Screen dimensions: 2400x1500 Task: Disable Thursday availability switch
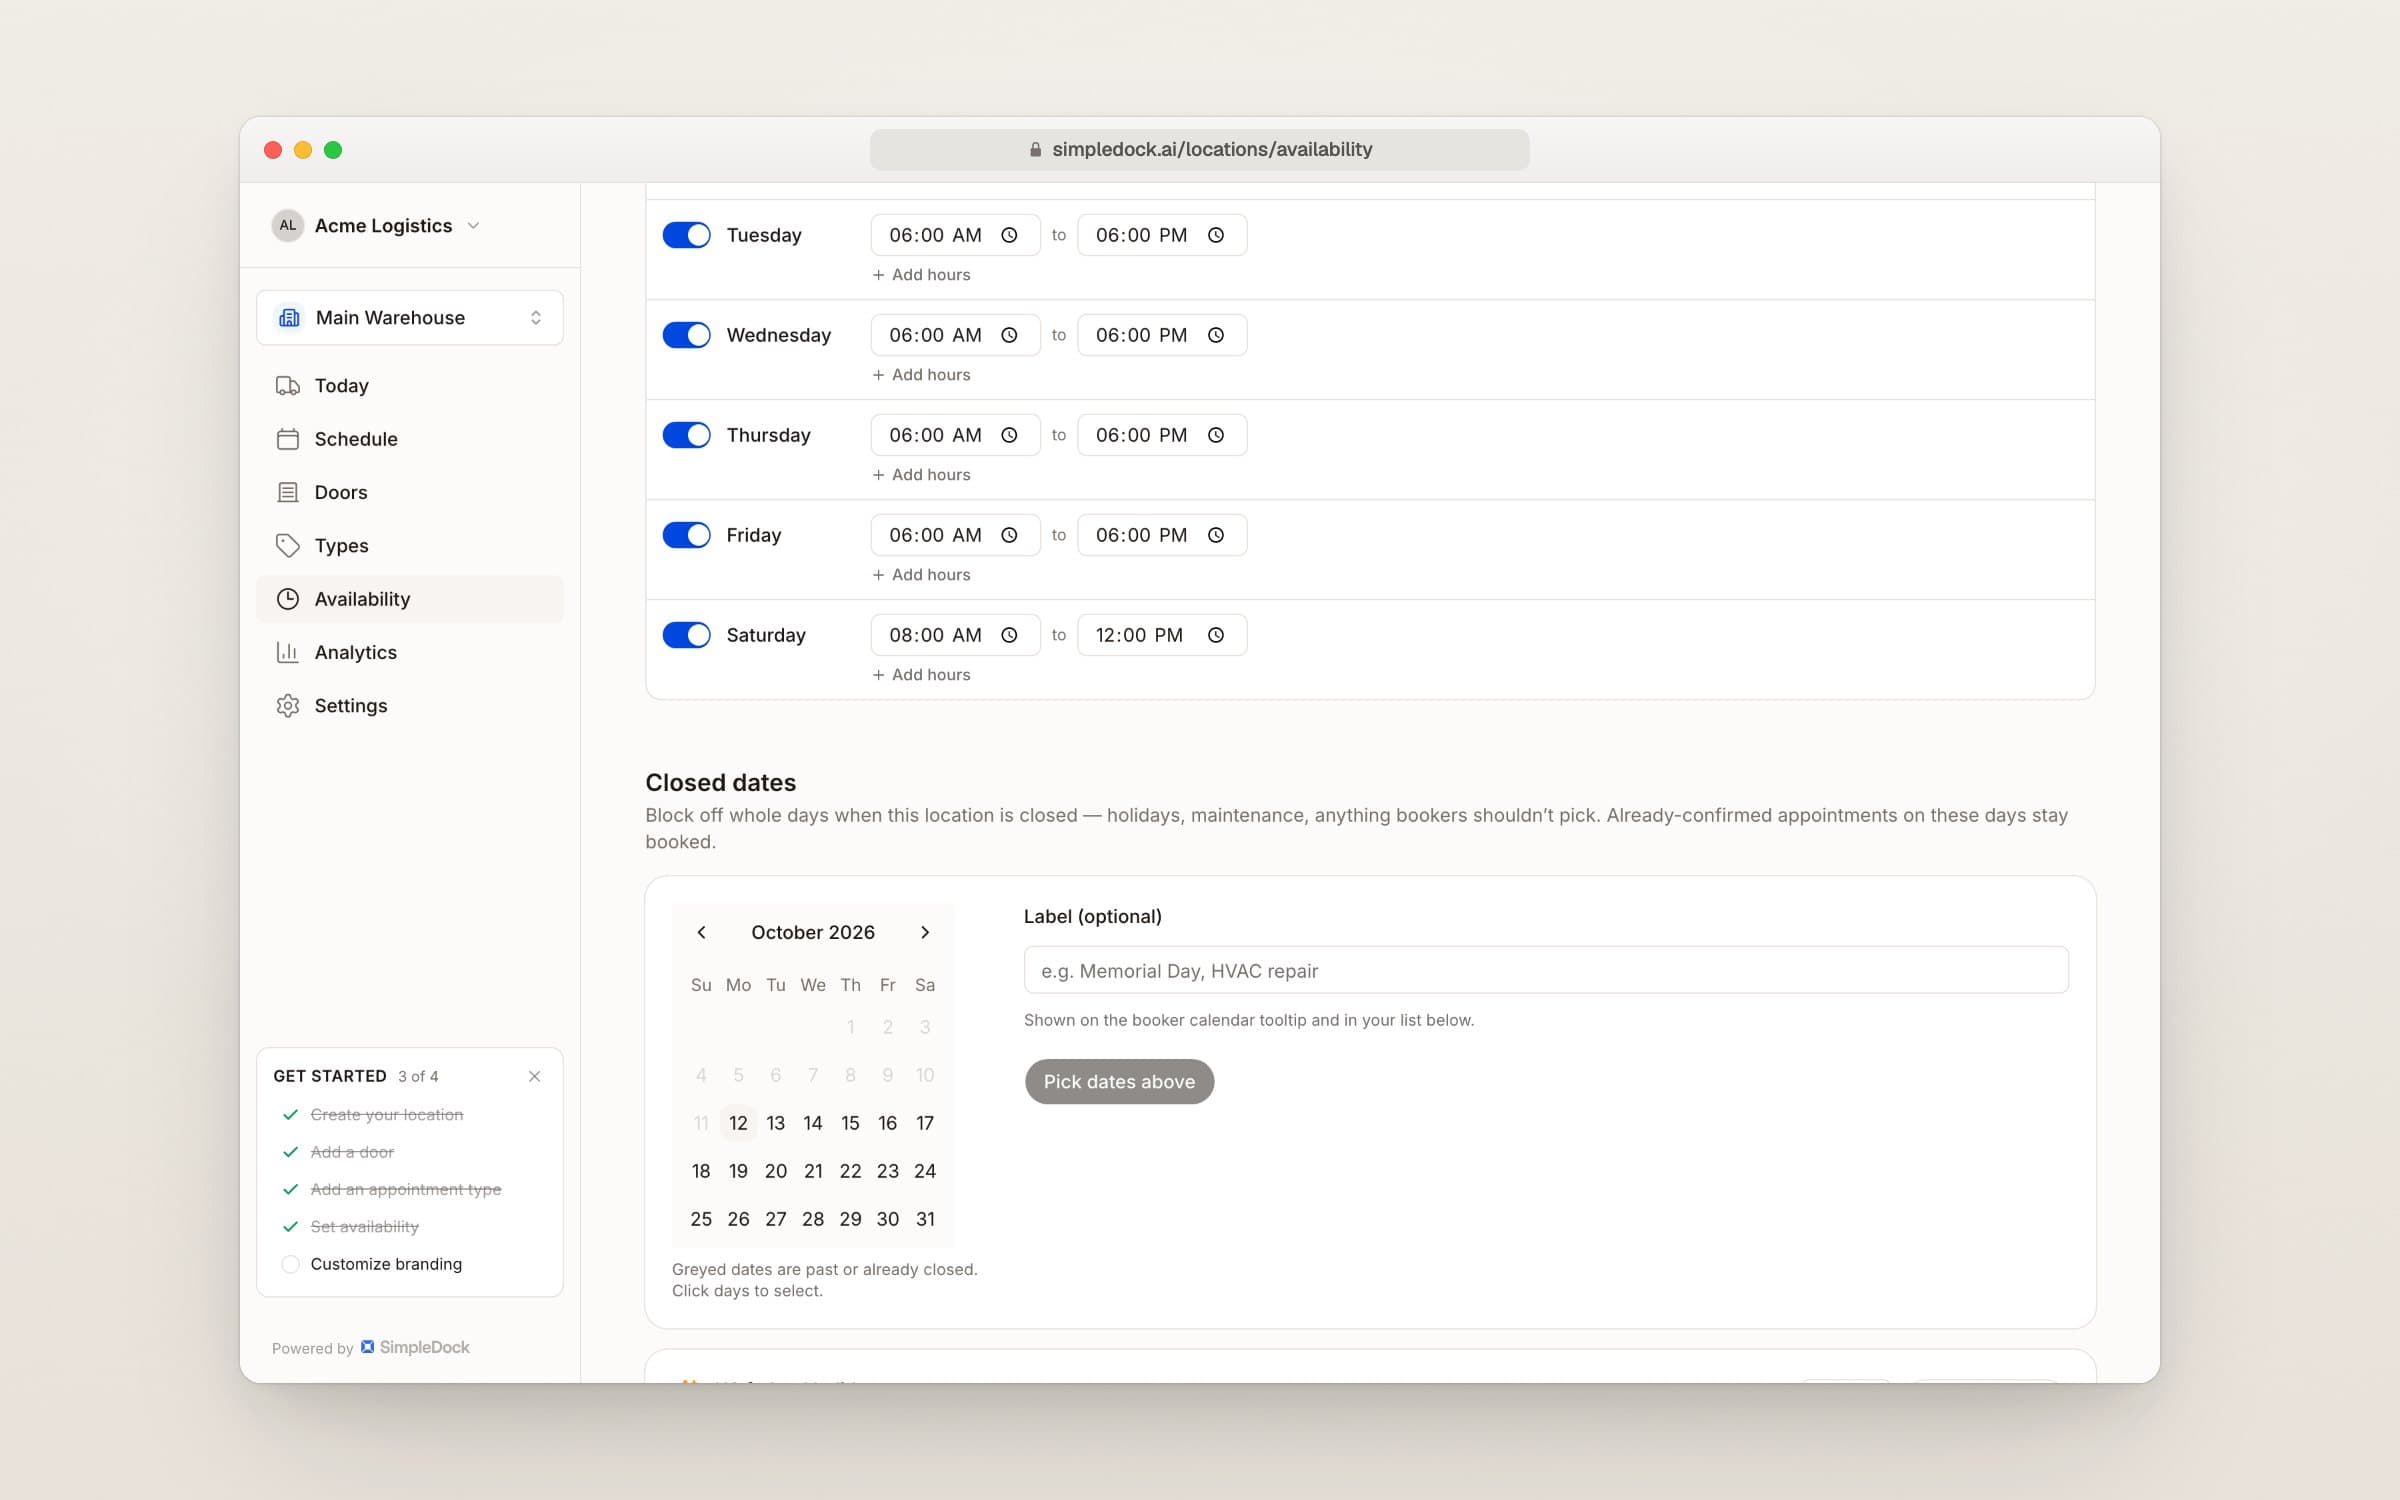click(686, 435)
